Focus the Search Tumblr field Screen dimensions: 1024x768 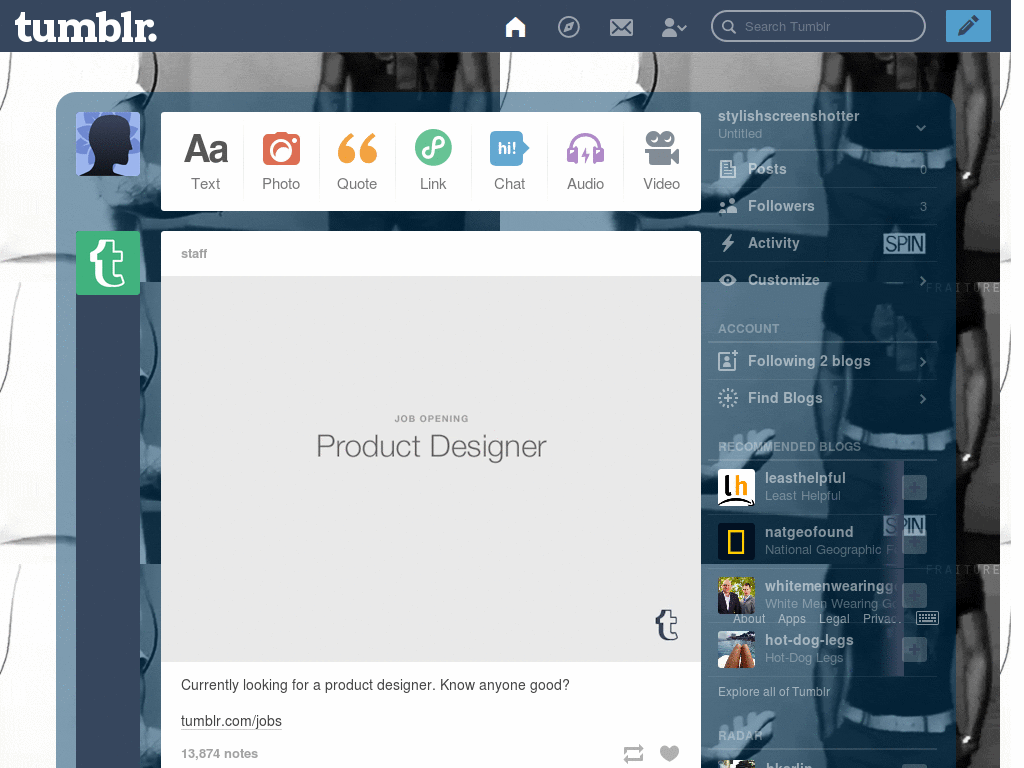pos(818,26)
